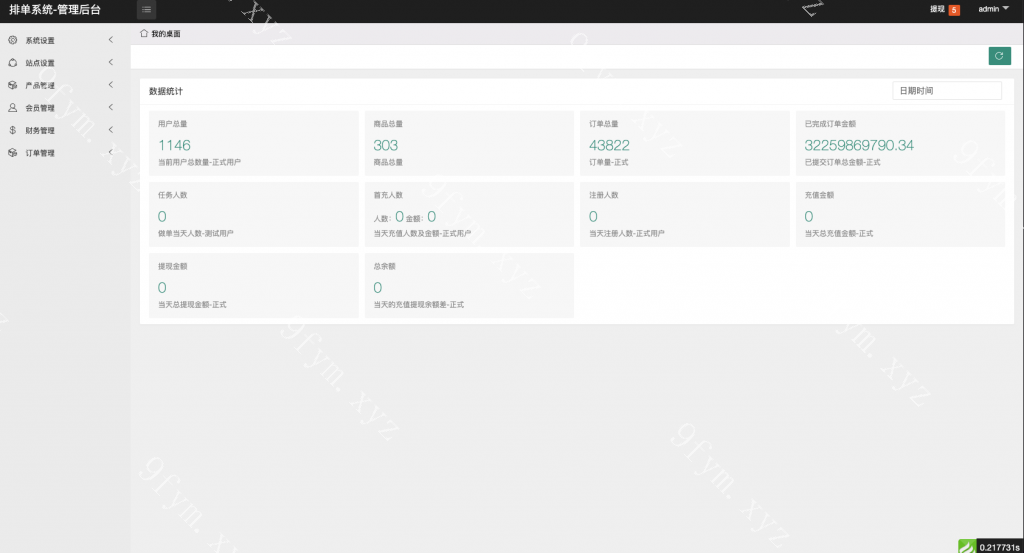The height and width of the screenshot is (553, 1024).
Task: Click the 提现 link in header
Action: (937, 9)
